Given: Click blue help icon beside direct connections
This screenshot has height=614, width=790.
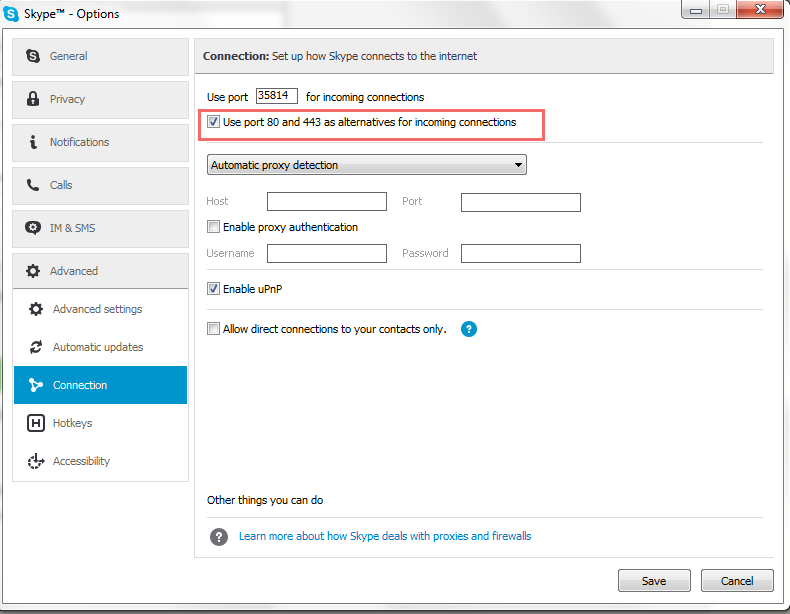Looking at the screenshot, I should (469, 329).
